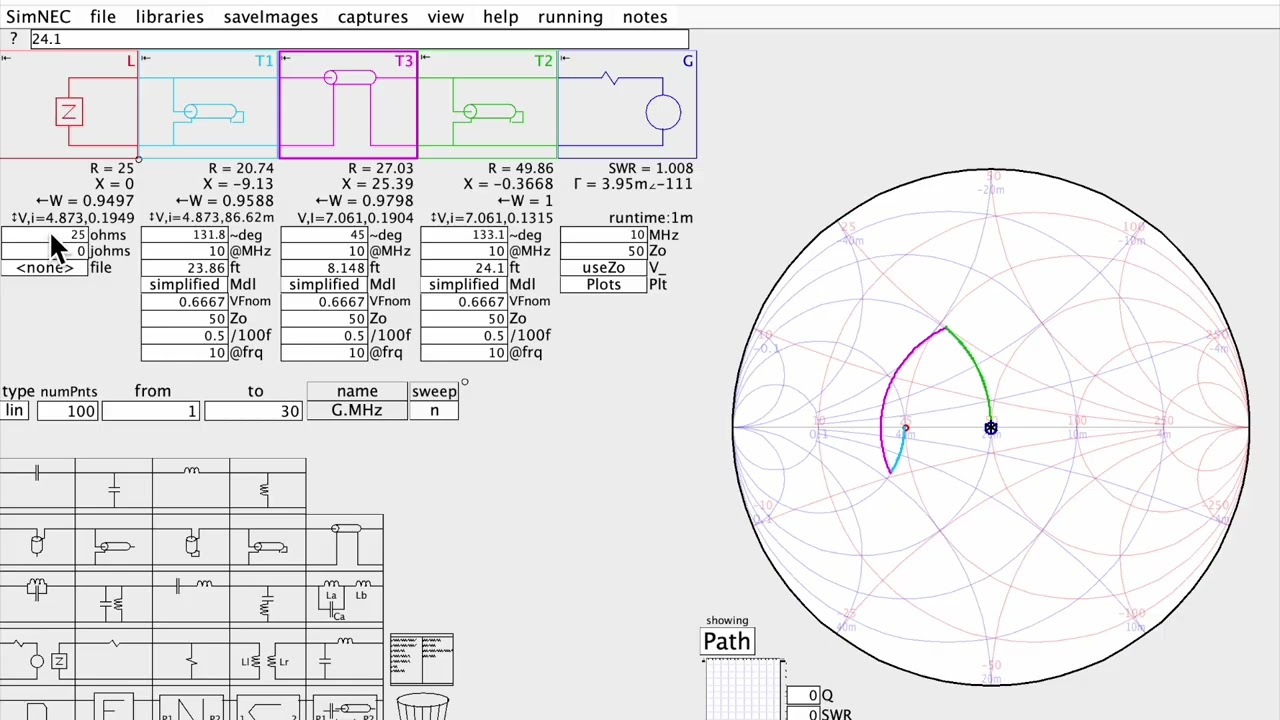The height and width of the screenshot is (720, 1280).
Task: Click the mini plot thumbnail below Path
Action: coord(744,691)
